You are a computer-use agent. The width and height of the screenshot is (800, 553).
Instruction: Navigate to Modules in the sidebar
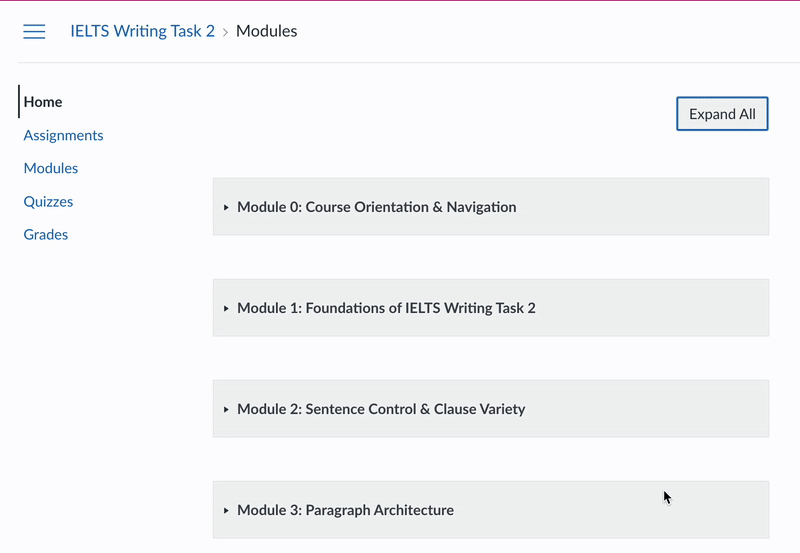pyautogui.click(x=51, y=168)
